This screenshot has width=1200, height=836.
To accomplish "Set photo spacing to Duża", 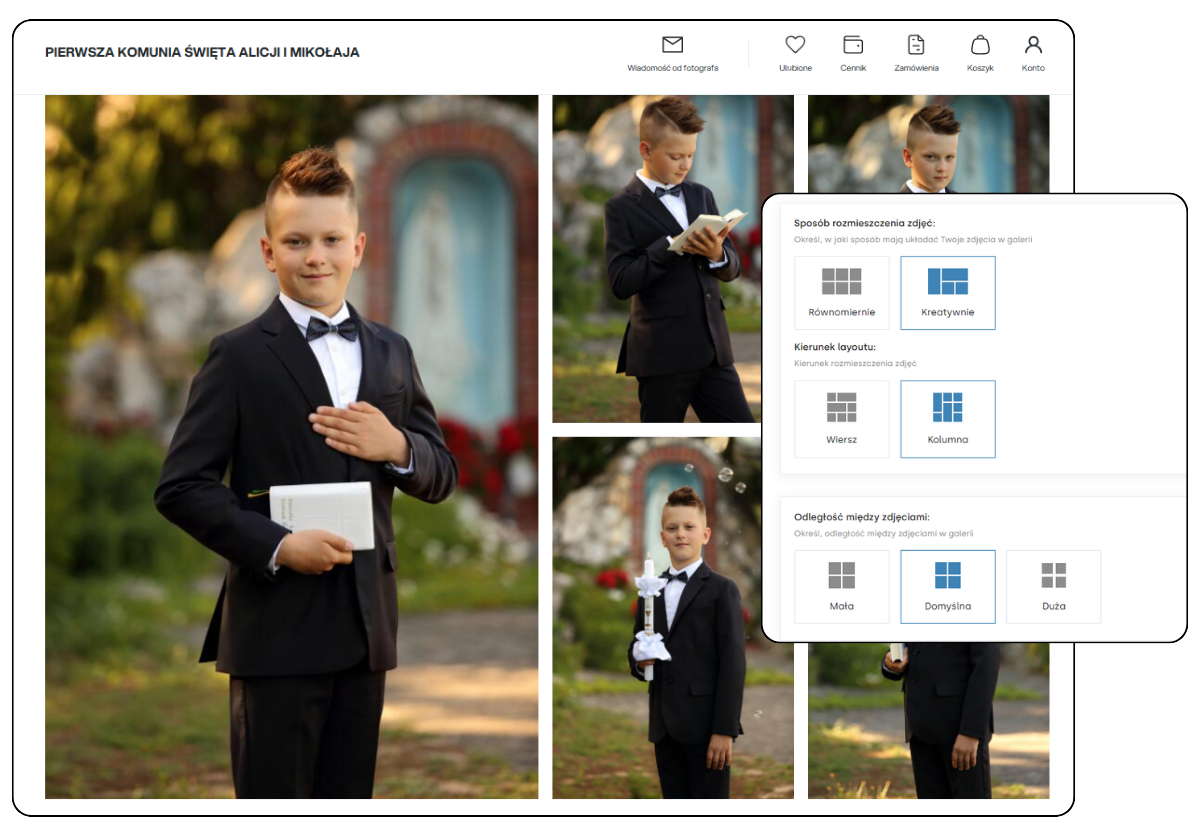I will 1053,586.
